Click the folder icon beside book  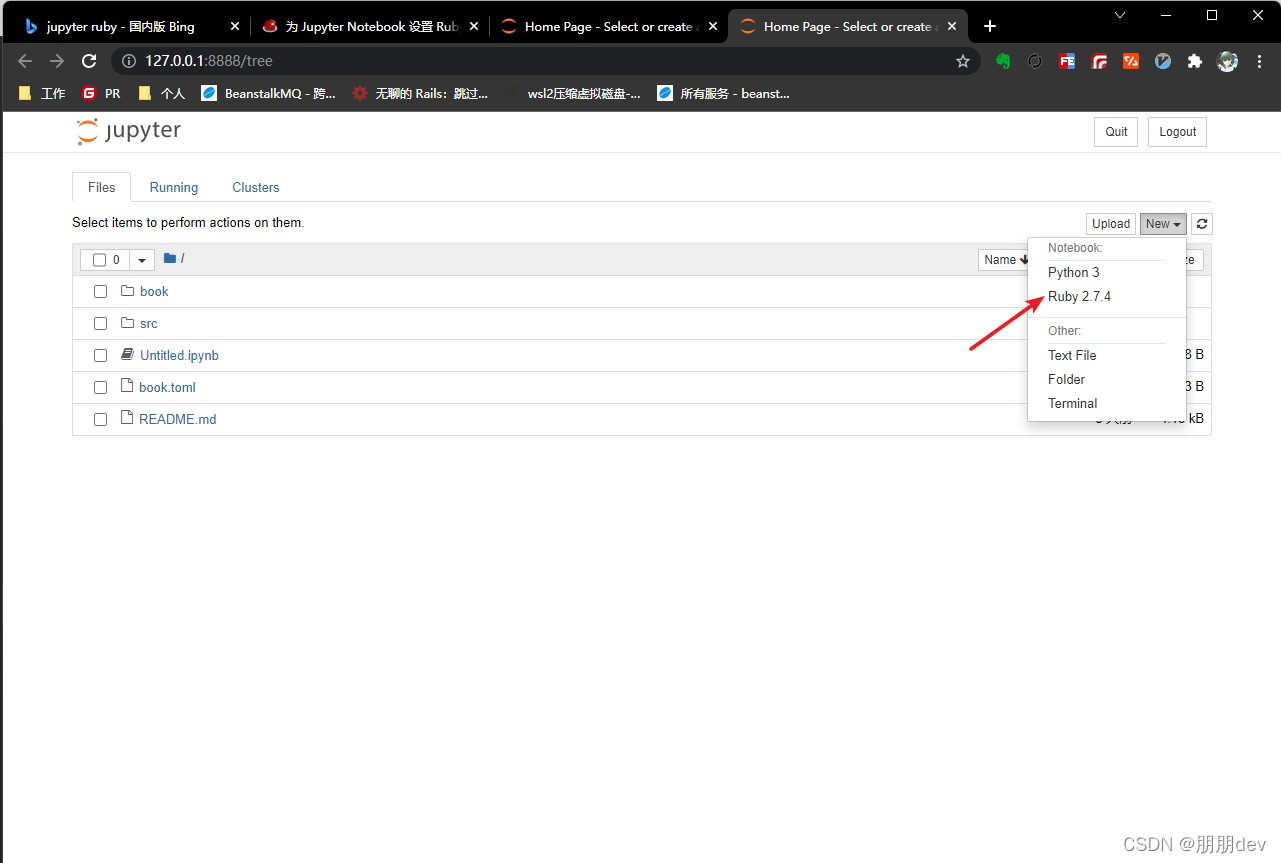(x=127, y=291)
